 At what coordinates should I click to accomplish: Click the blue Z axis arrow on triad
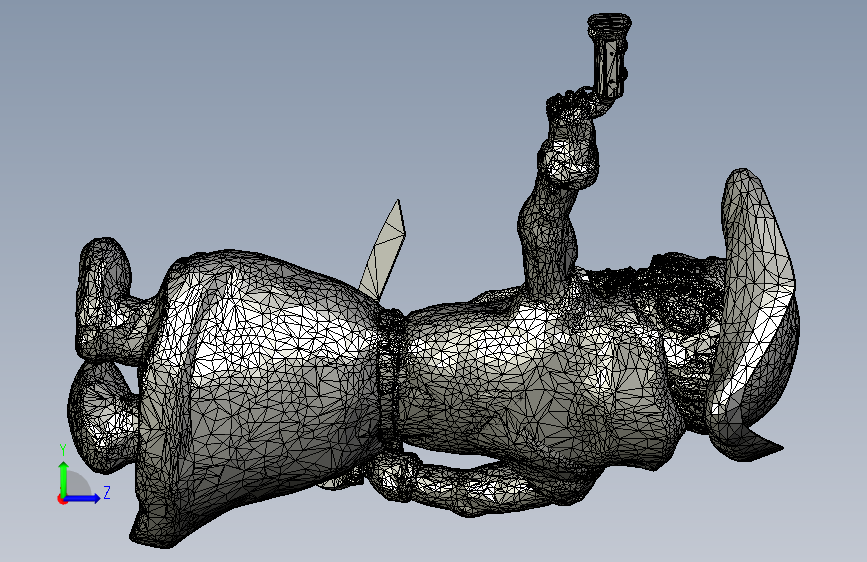click(x=80, y=498)
